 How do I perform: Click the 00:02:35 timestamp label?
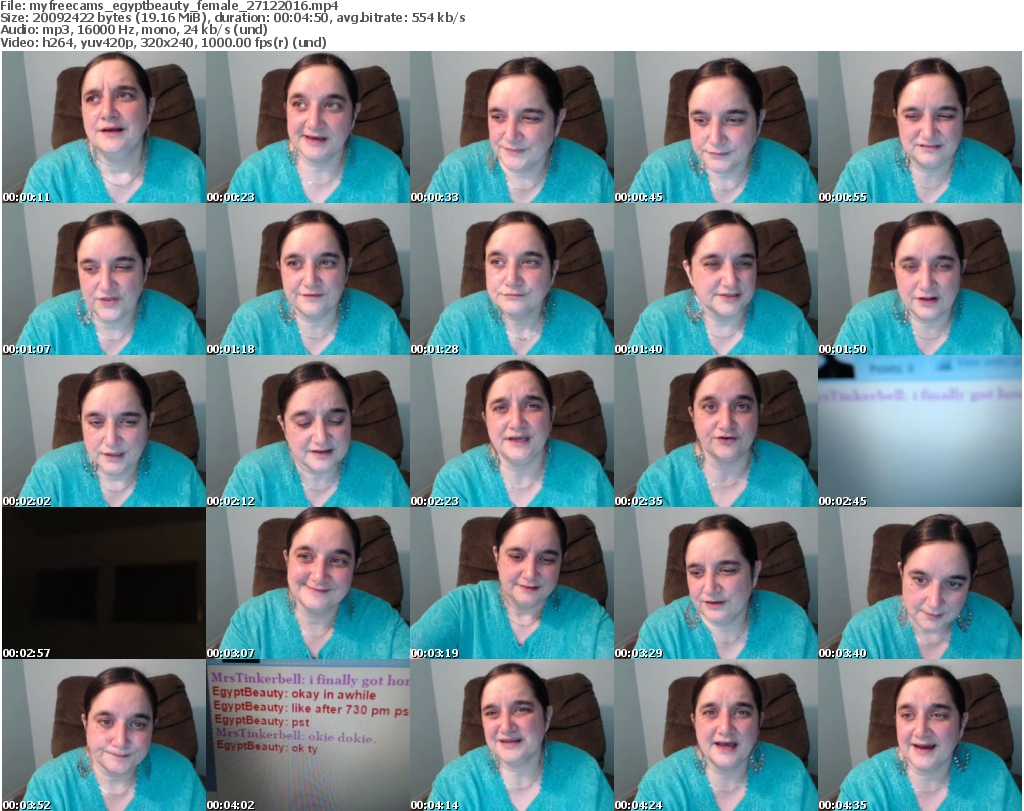pyautogui.click(x=639, y=501)
